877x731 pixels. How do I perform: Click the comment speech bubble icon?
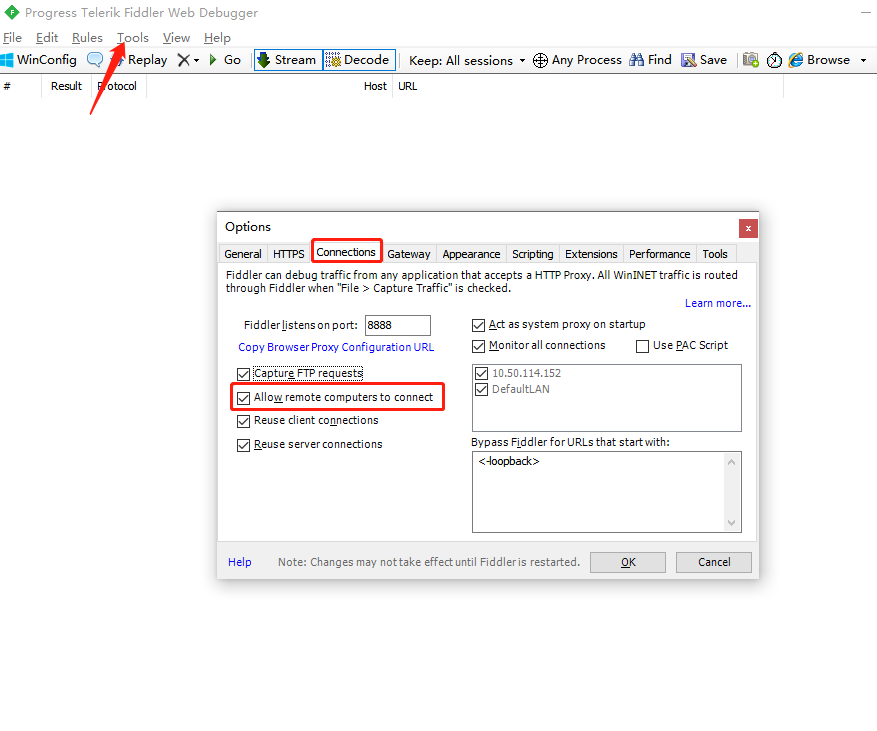(95, 59)
